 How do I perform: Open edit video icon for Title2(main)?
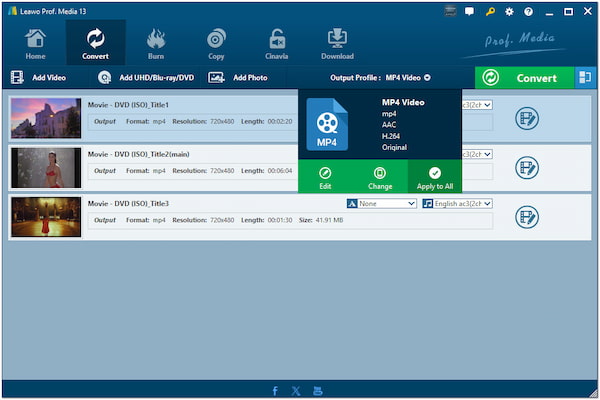[x=527, y=168]
